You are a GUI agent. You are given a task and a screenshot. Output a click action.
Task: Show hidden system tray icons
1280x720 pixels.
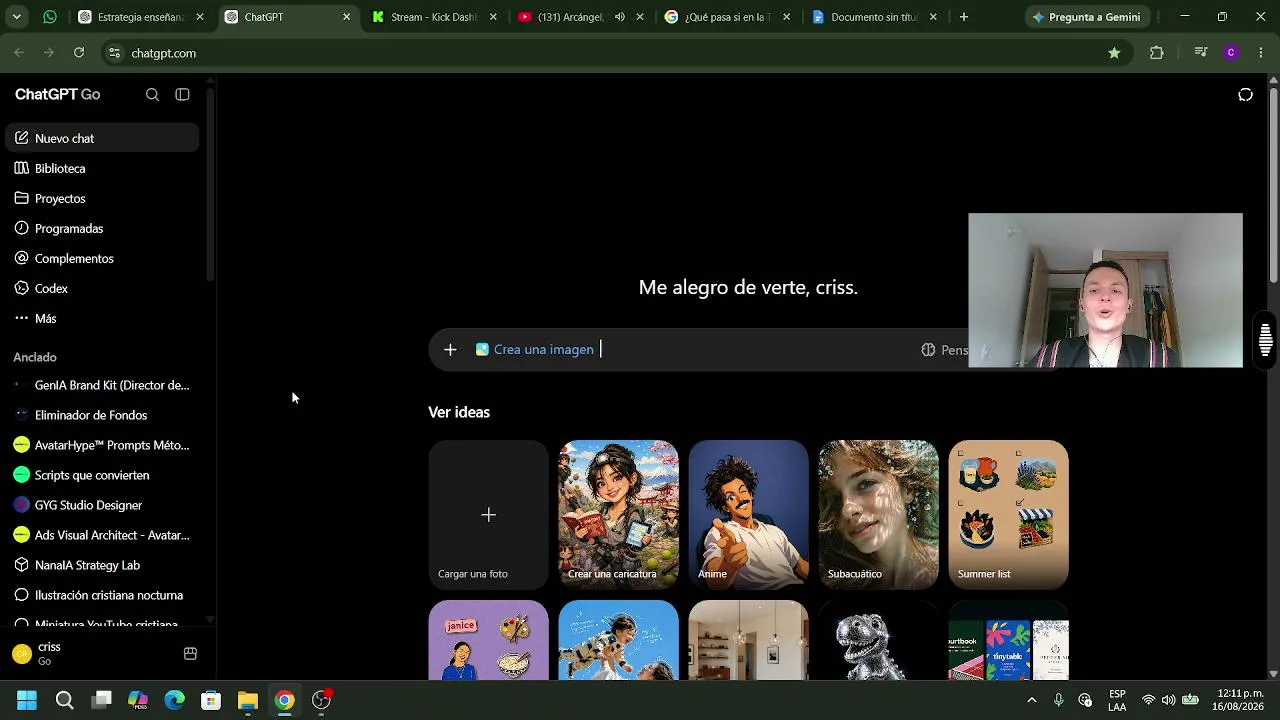[x=1032, y=700]
